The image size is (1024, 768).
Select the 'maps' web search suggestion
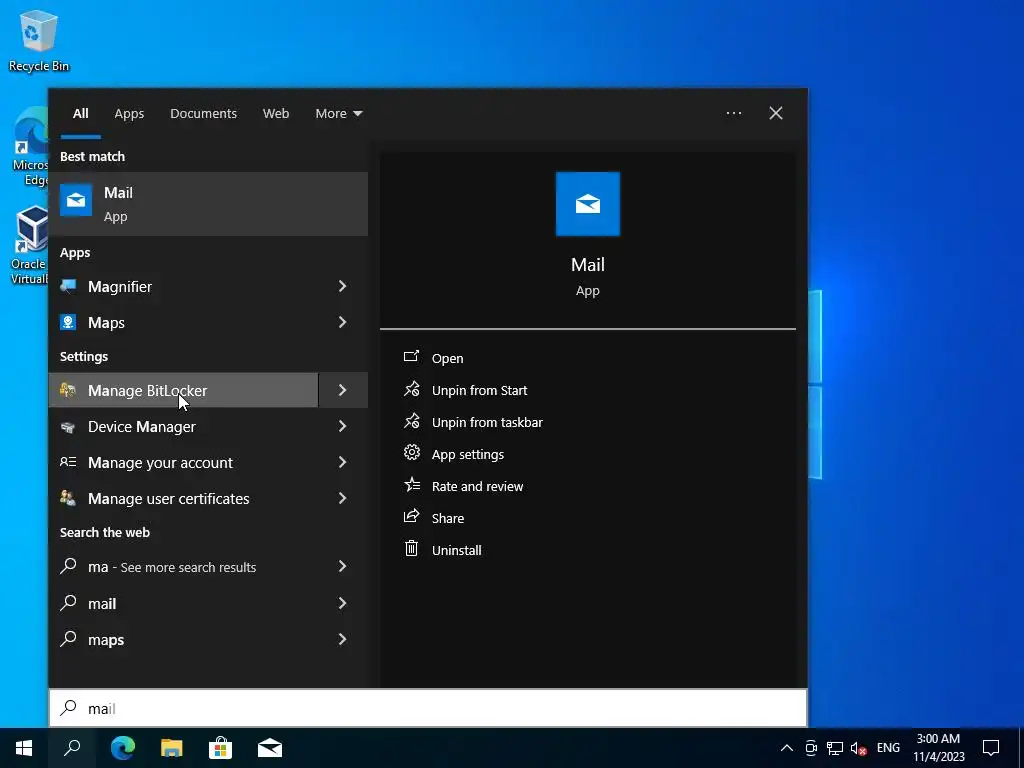pos(184,639)
